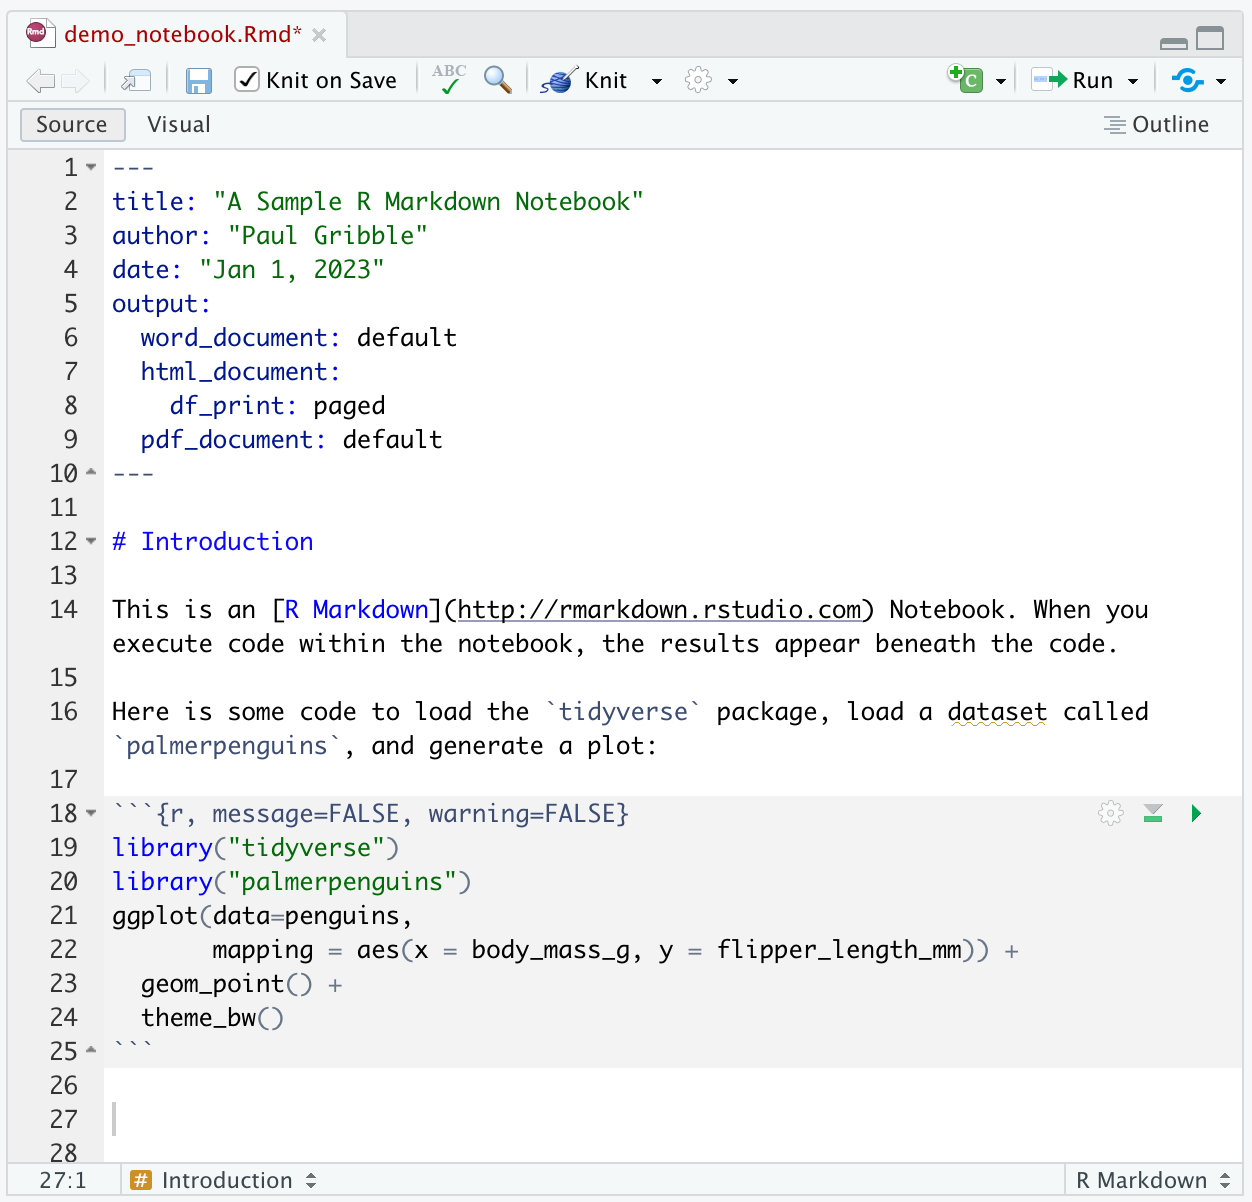Open the Knit options dropdown arrow
1252x1202 pixels.
pyautogui.click(x=657, y=81)
